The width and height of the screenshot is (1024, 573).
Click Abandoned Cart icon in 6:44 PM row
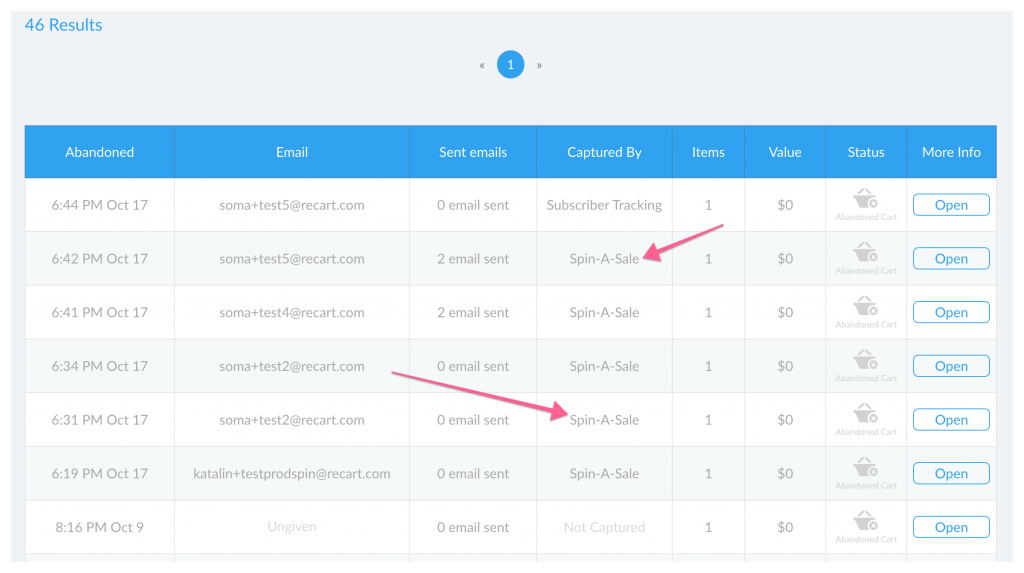866,198
